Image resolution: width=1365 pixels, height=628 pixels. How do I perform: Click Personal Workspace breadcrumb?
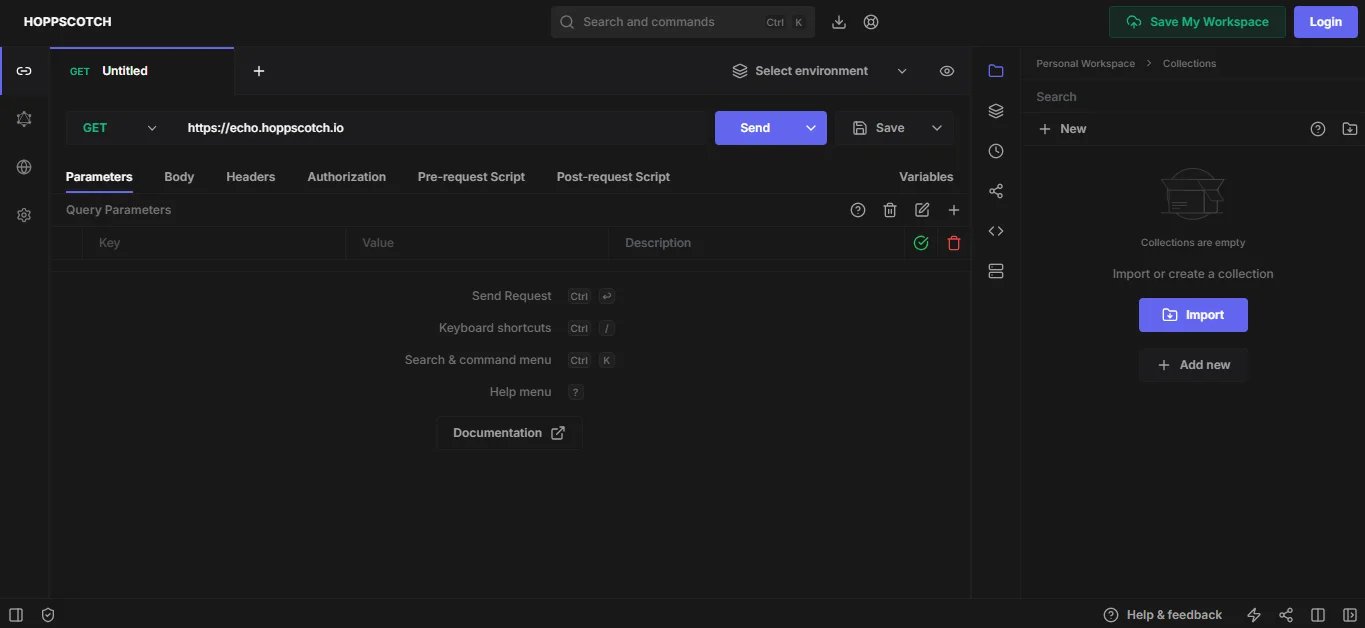tap(1085, 63)
